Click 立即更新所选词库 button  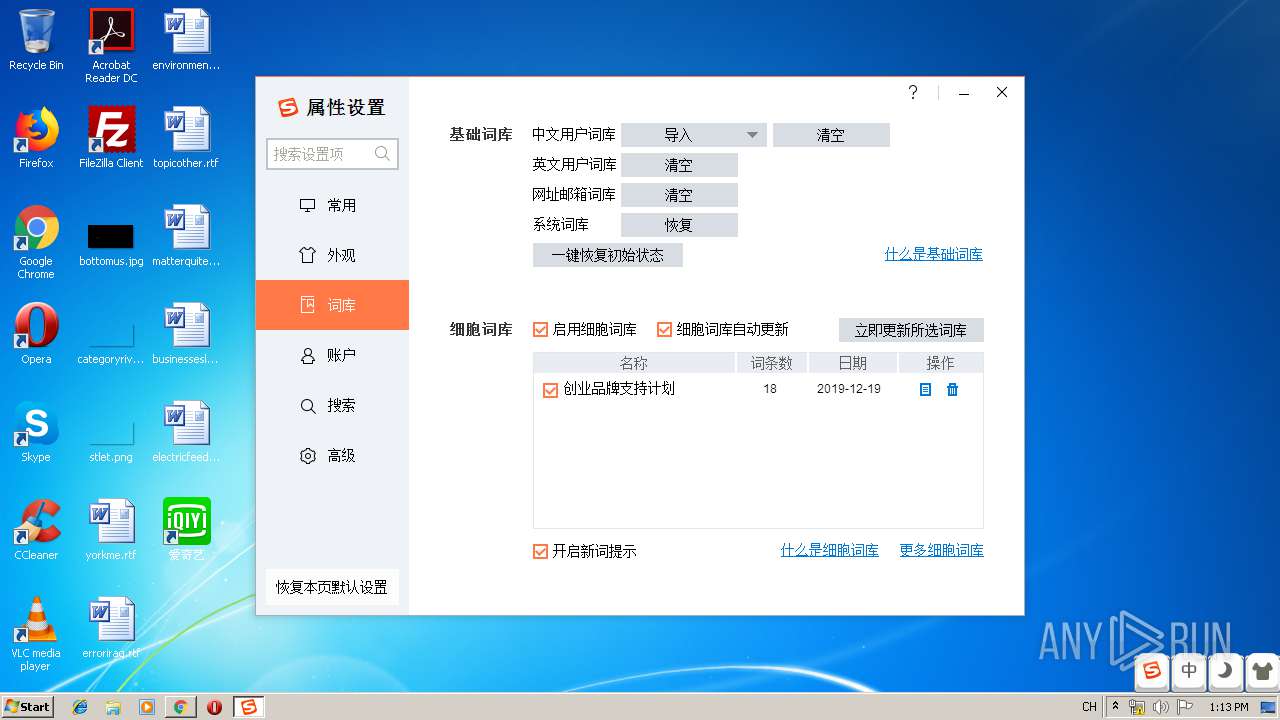point(911,330)
